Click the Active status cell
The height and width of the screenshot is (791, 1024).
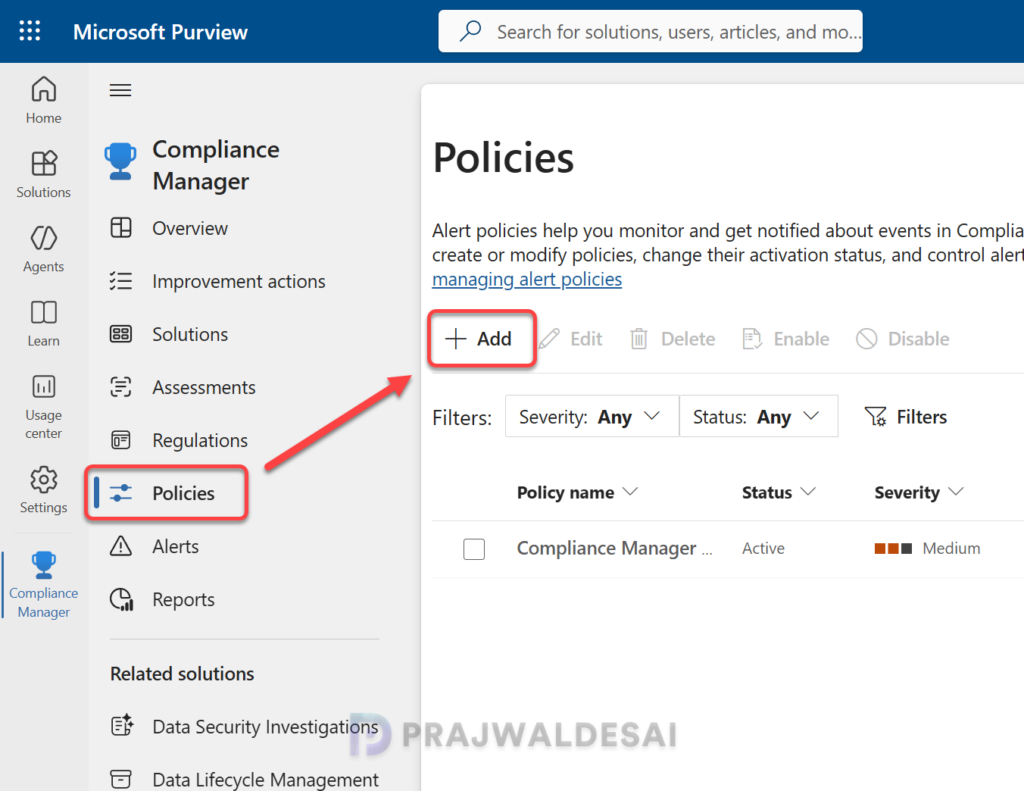(x=763, y=548)
